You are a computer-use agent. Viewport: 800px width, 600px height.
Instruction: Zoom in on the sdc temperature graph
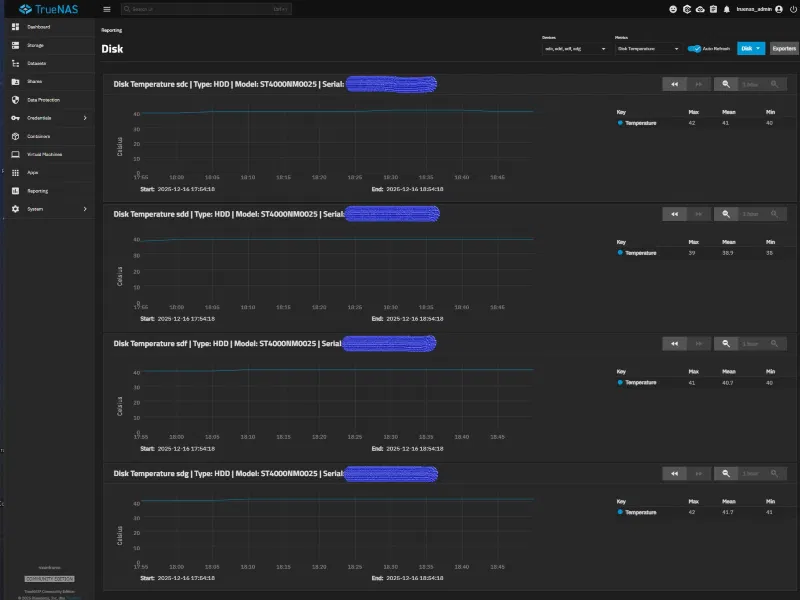click(726, 84)
